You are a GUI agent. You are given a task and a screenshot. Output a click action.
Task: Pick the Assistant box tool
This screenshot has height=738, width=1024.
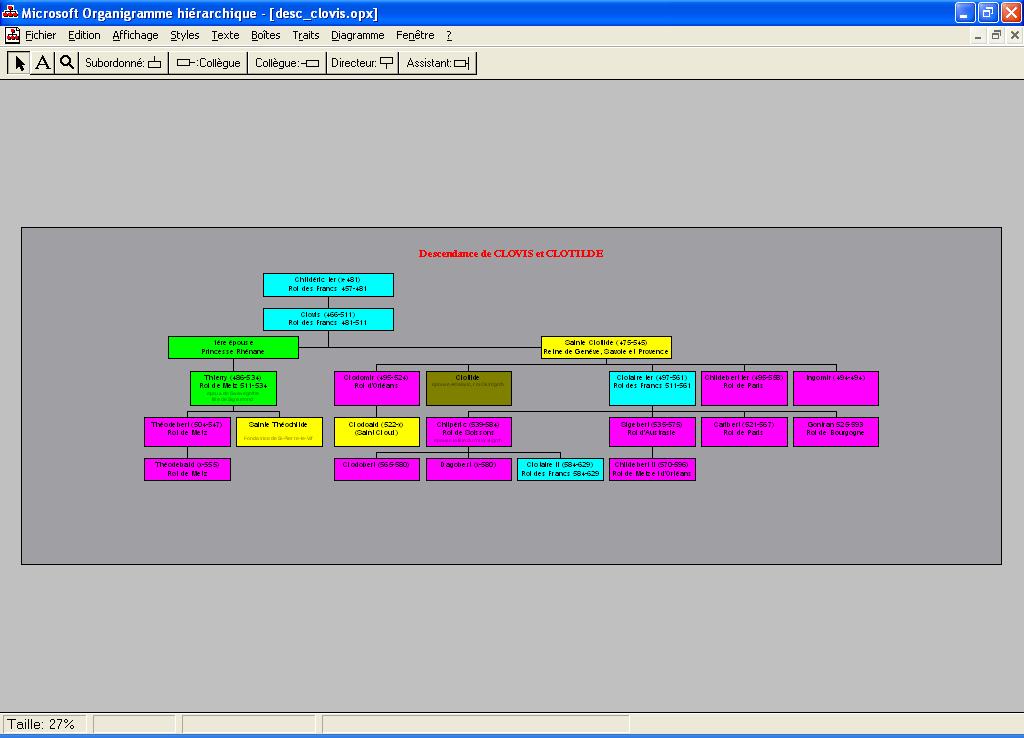tap(437, 63)
